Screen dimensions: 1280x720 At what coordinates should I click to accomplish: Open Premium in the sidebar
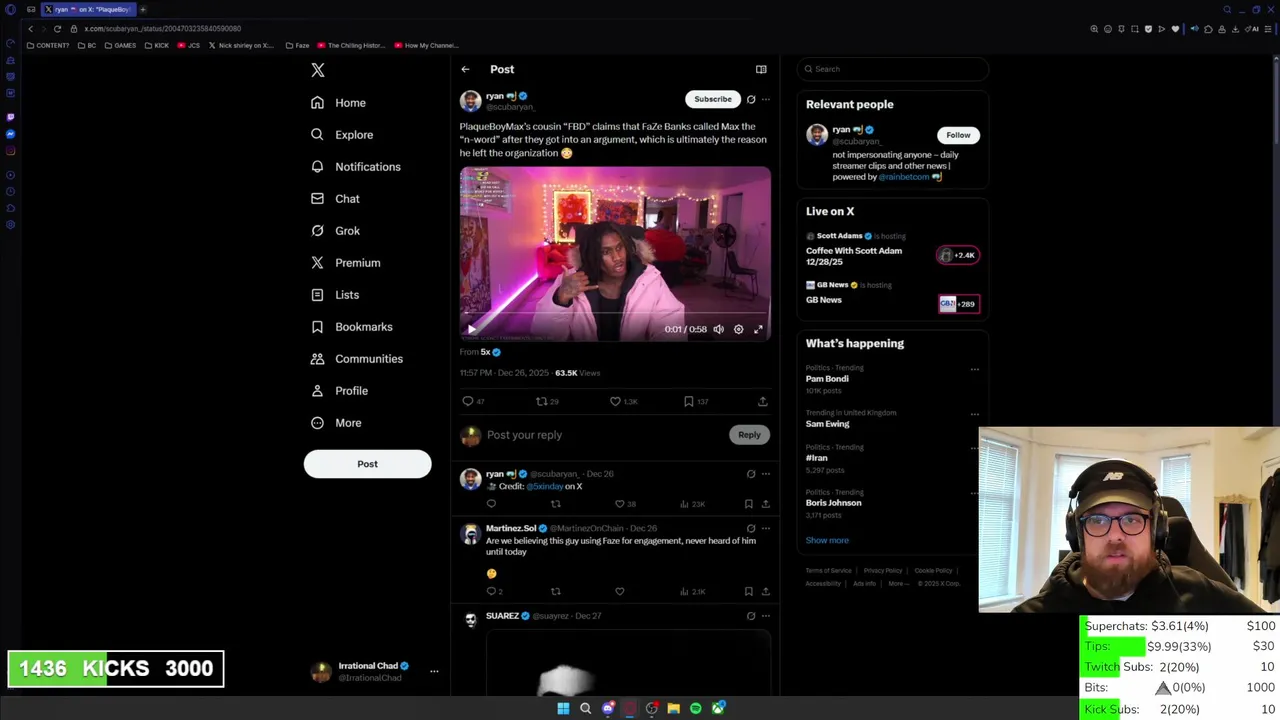[345, 263]
